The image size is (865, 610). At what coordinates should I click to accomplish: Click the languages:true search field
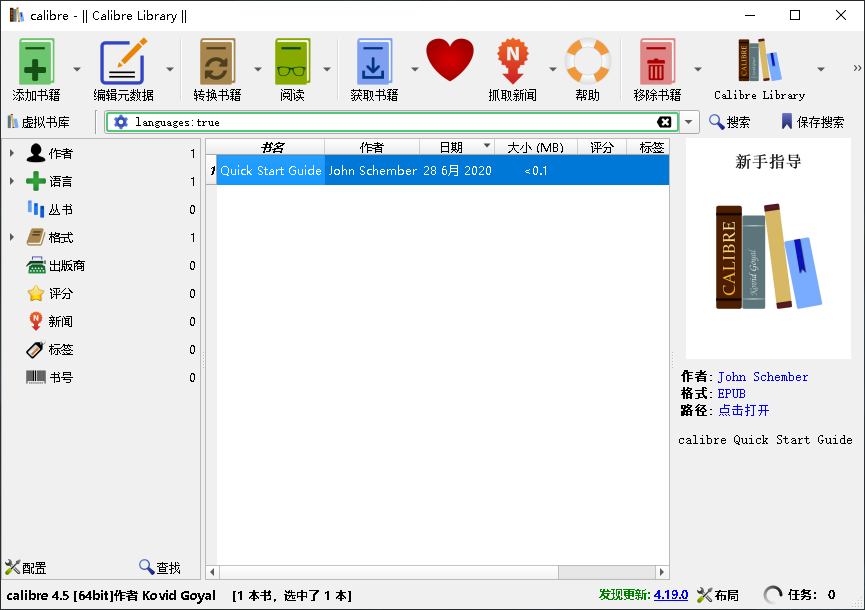tap(392, 122)
